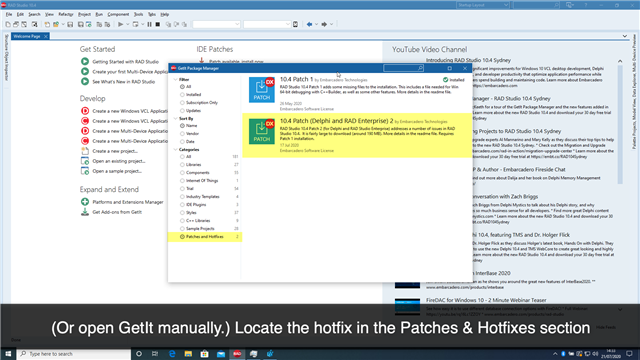
Task: Click the blue Back navigation arrow
Action: pyautogui.click(x=309, y=24)
